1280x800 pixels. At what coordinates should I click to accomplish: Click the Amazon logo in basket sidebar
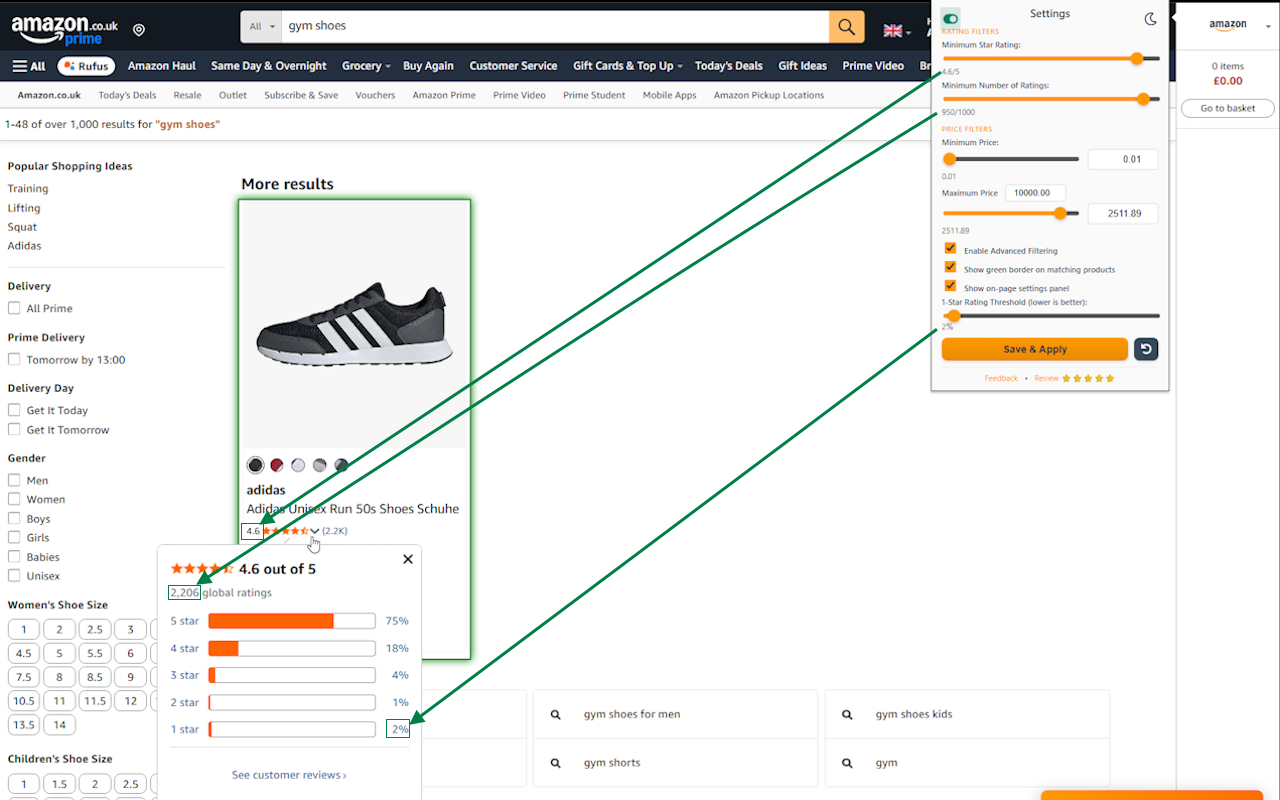pyautogui.click(x=1228, y=24)
